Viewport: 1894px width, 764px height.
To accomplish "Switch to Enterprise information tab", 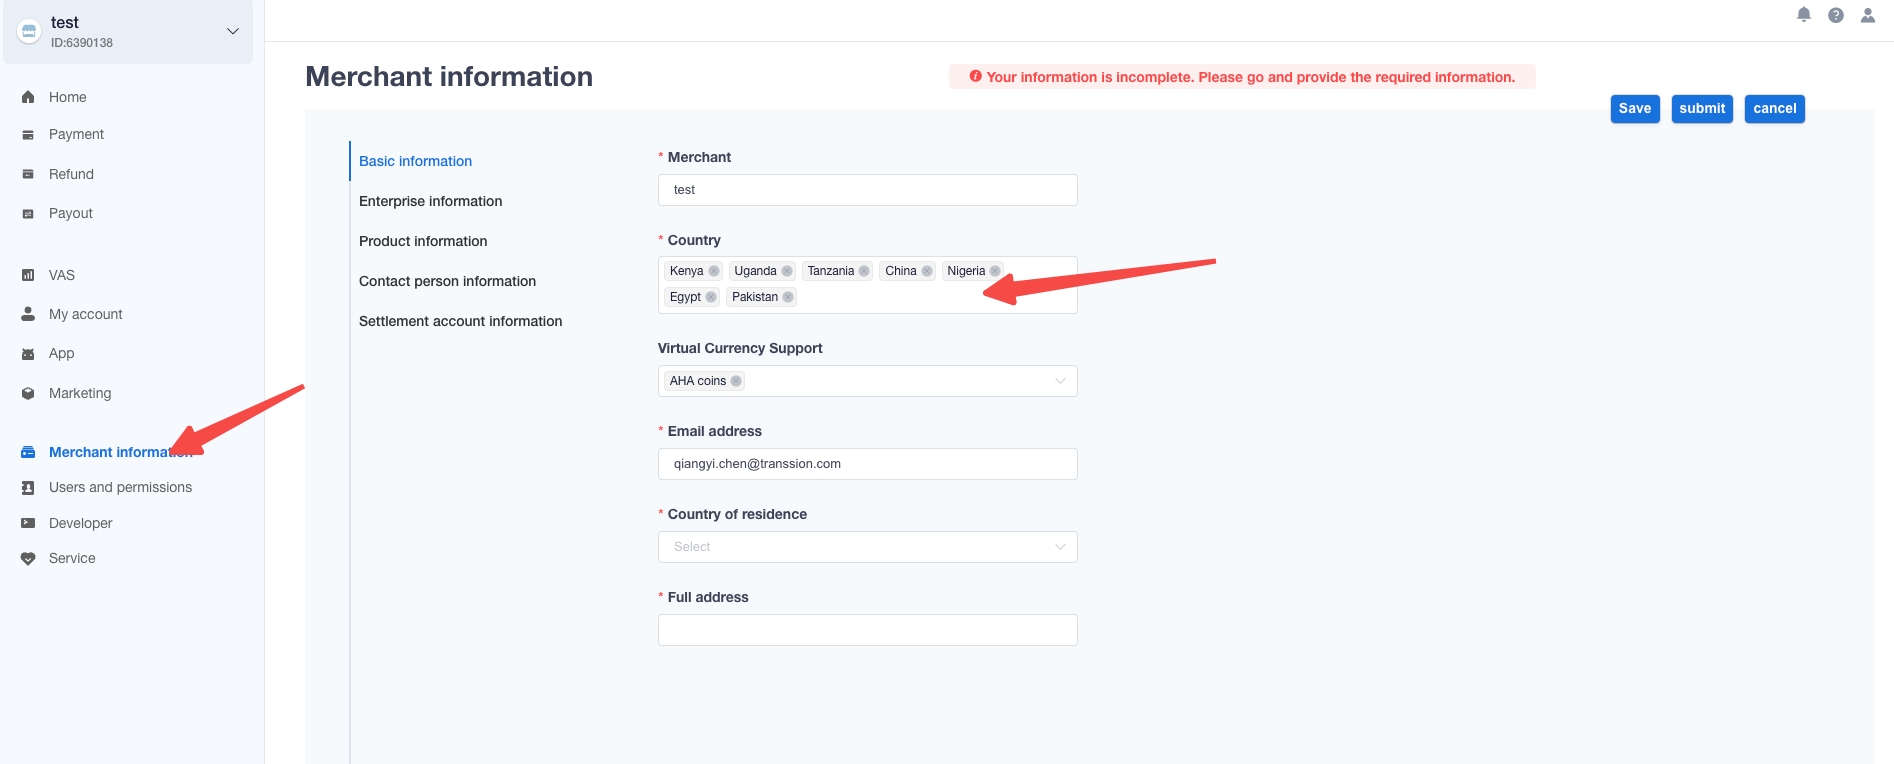I will [x=431, y=201].
